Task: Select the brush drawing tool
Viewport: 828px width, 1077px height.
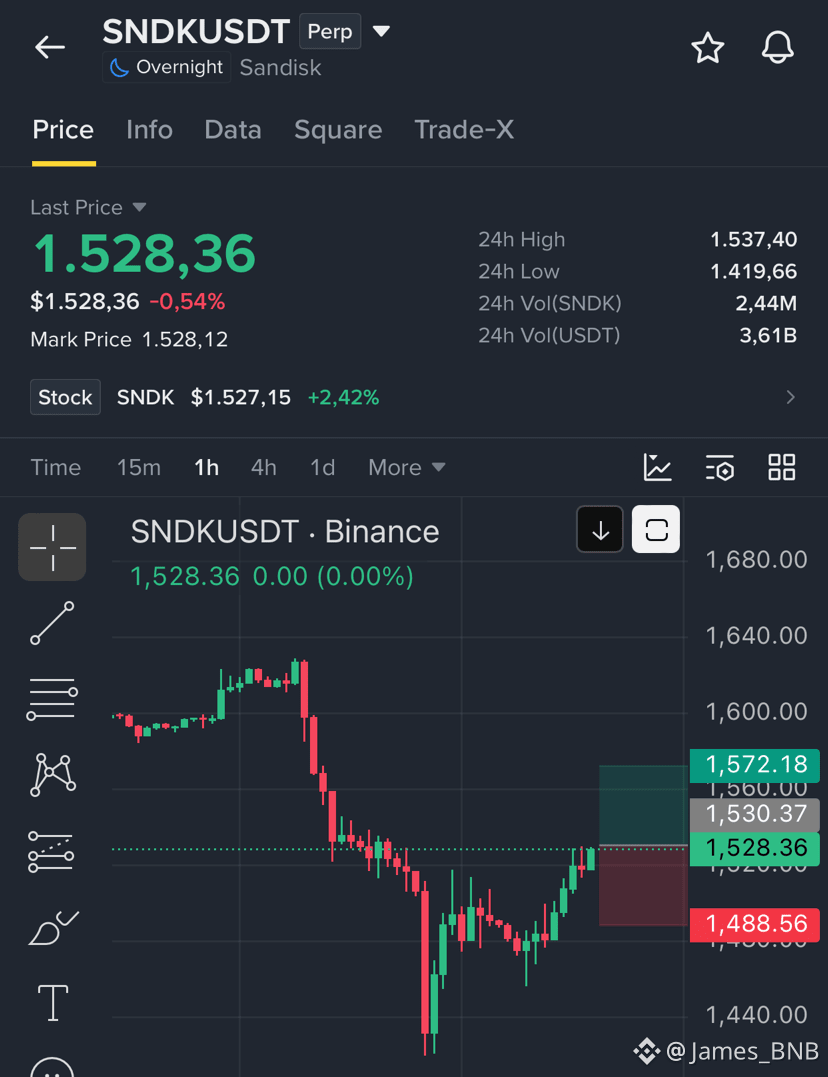Action: [54, 928]
